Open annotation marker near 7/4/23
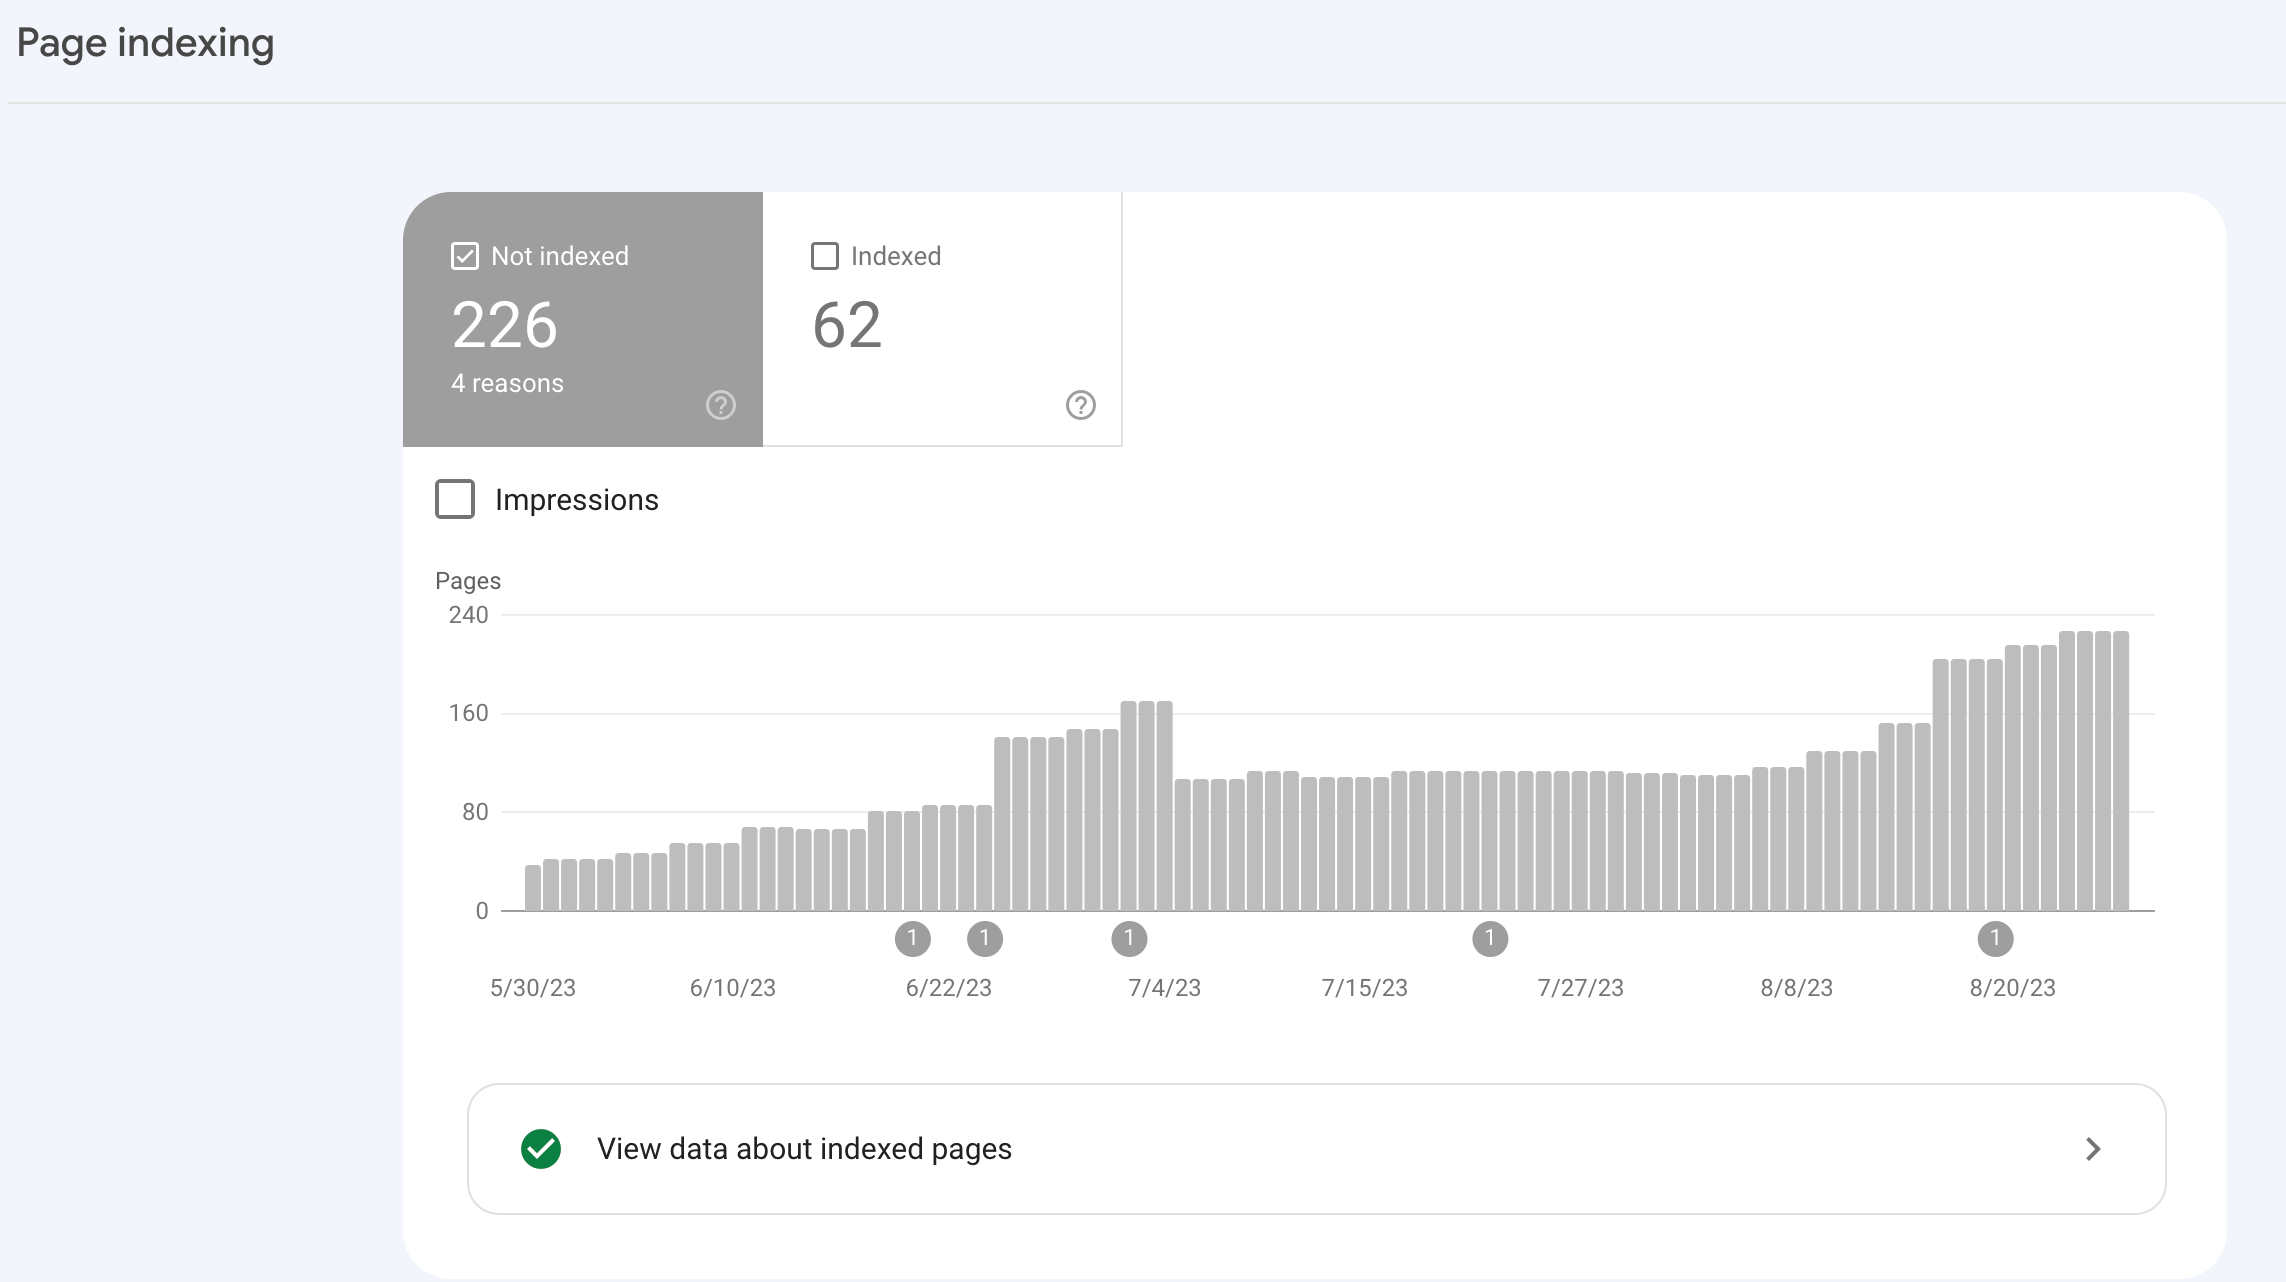Screen dimensions: 2286x1282 pyautogui.click(x=1129, y=939)
